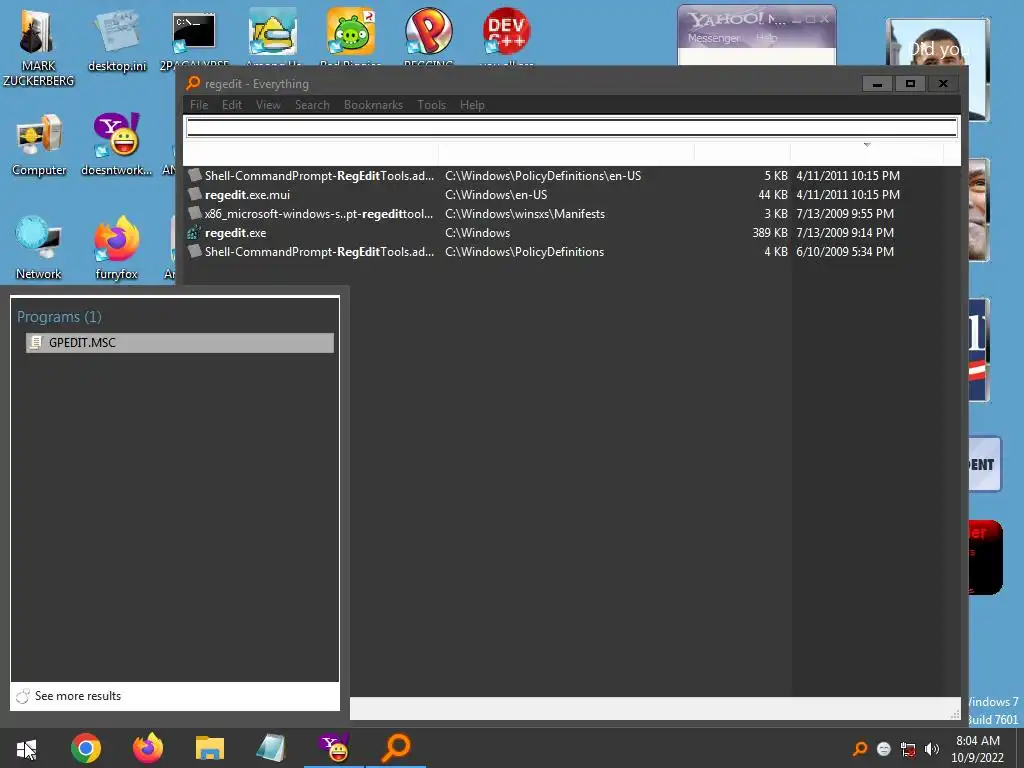
Task: Click the Everything window resize grip
Action: 955,714
